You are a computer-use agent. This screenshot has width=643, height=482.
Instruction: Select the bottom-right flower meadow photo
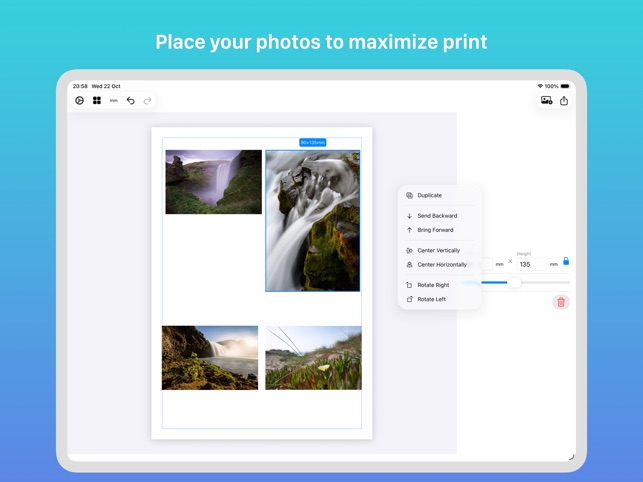pos(313,357)
